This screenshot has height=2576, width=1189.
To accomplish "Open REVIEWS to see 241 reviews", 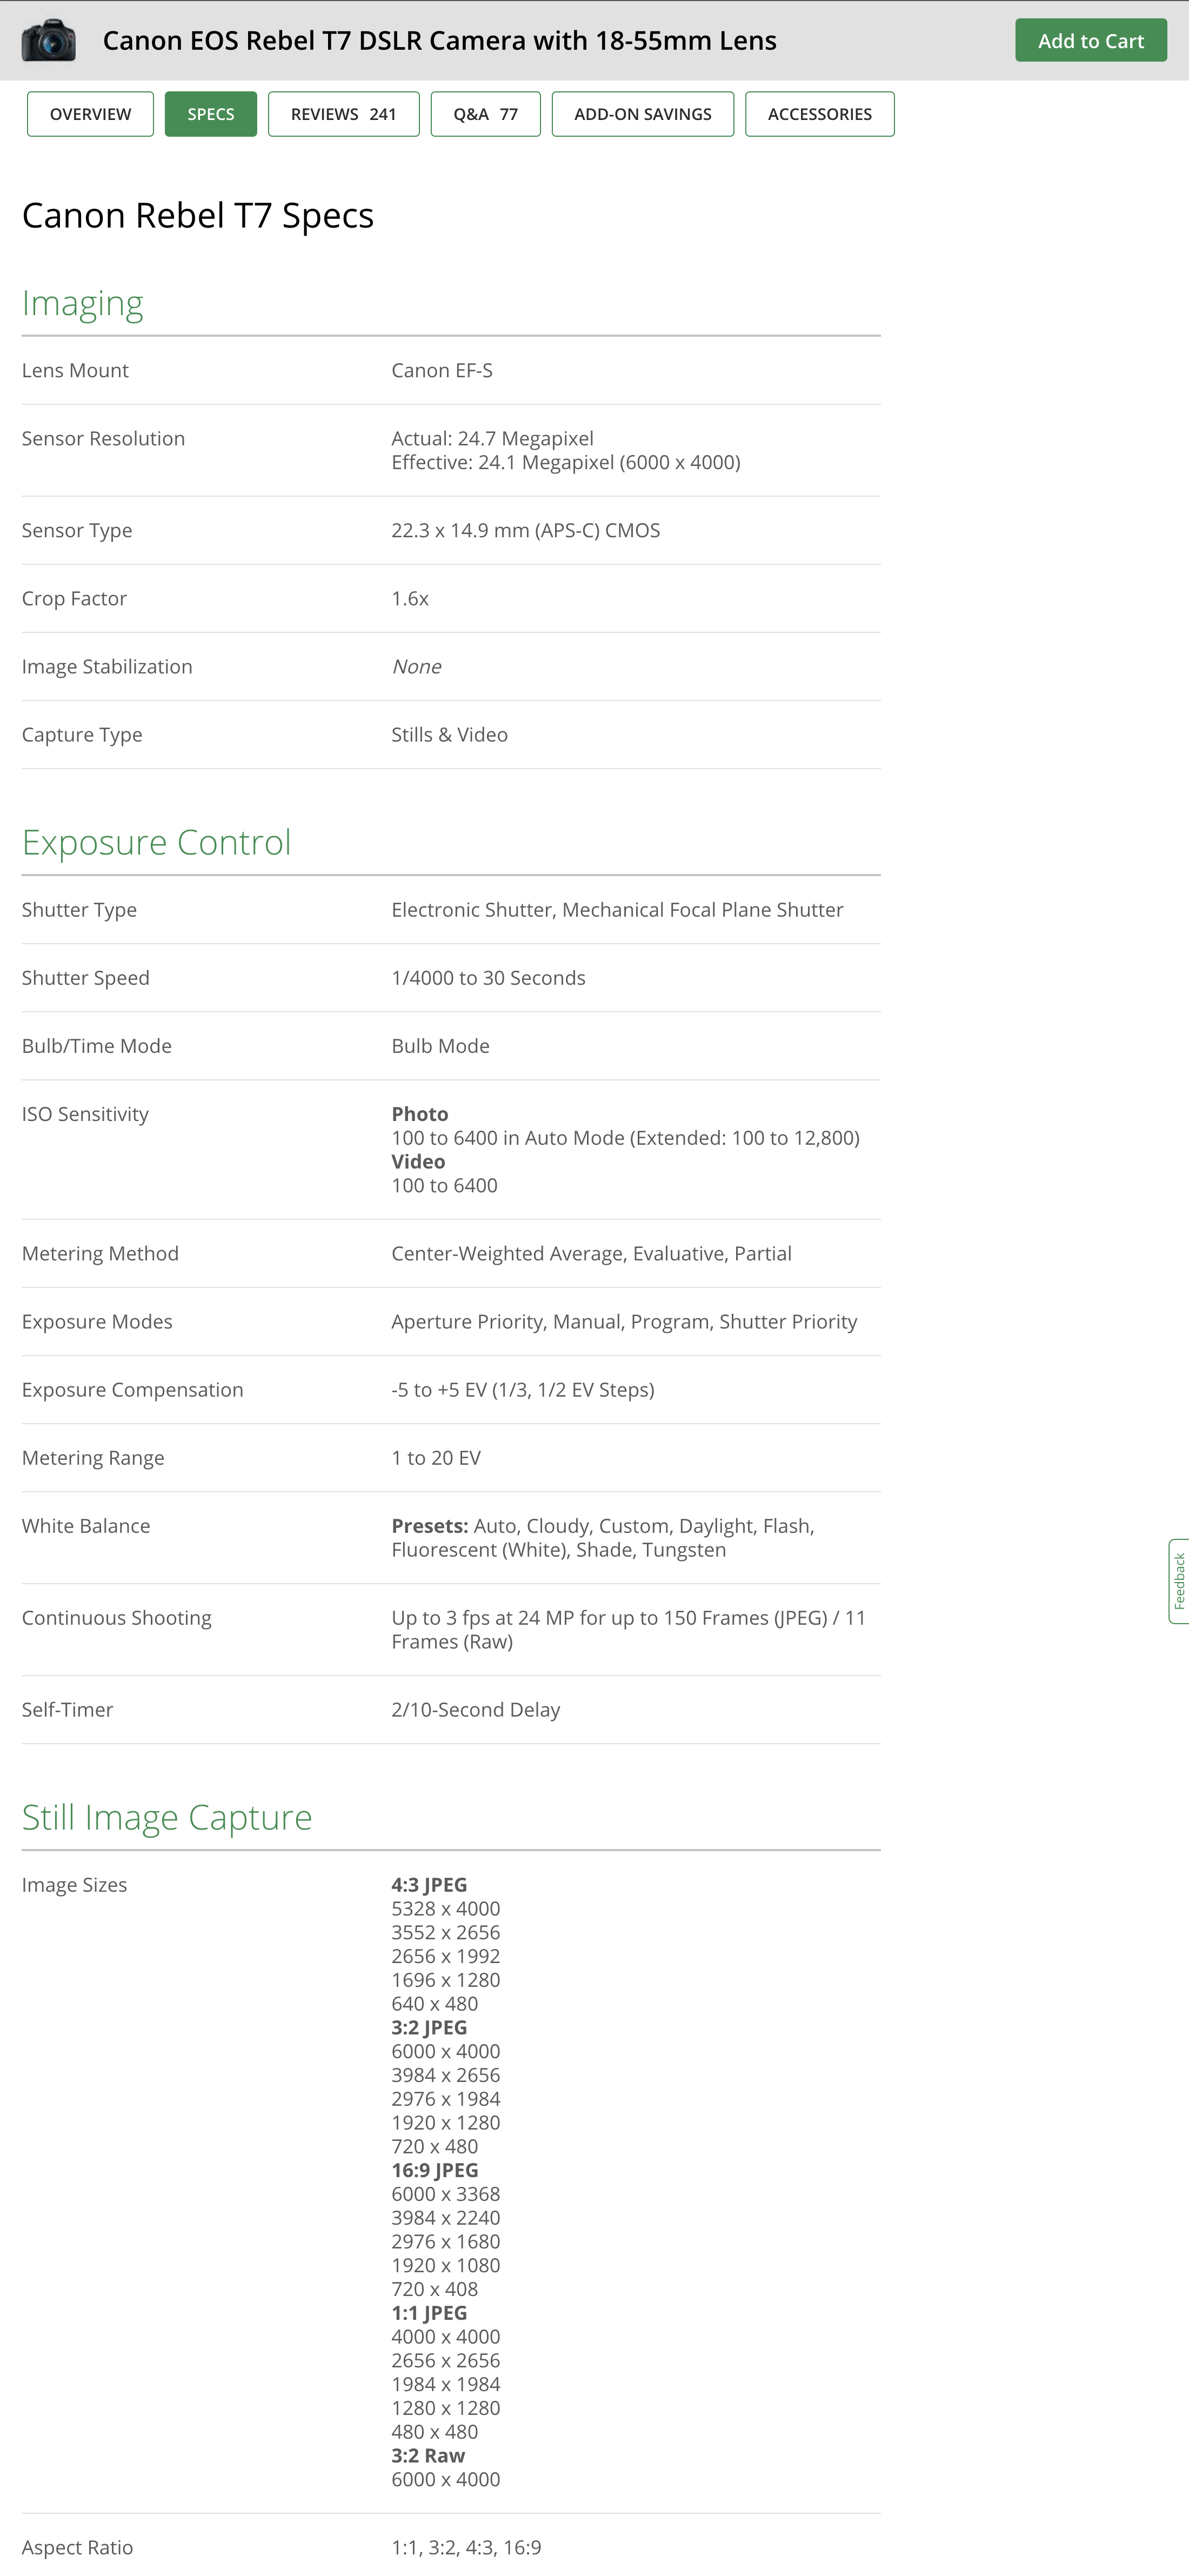I will coord(343,113).
